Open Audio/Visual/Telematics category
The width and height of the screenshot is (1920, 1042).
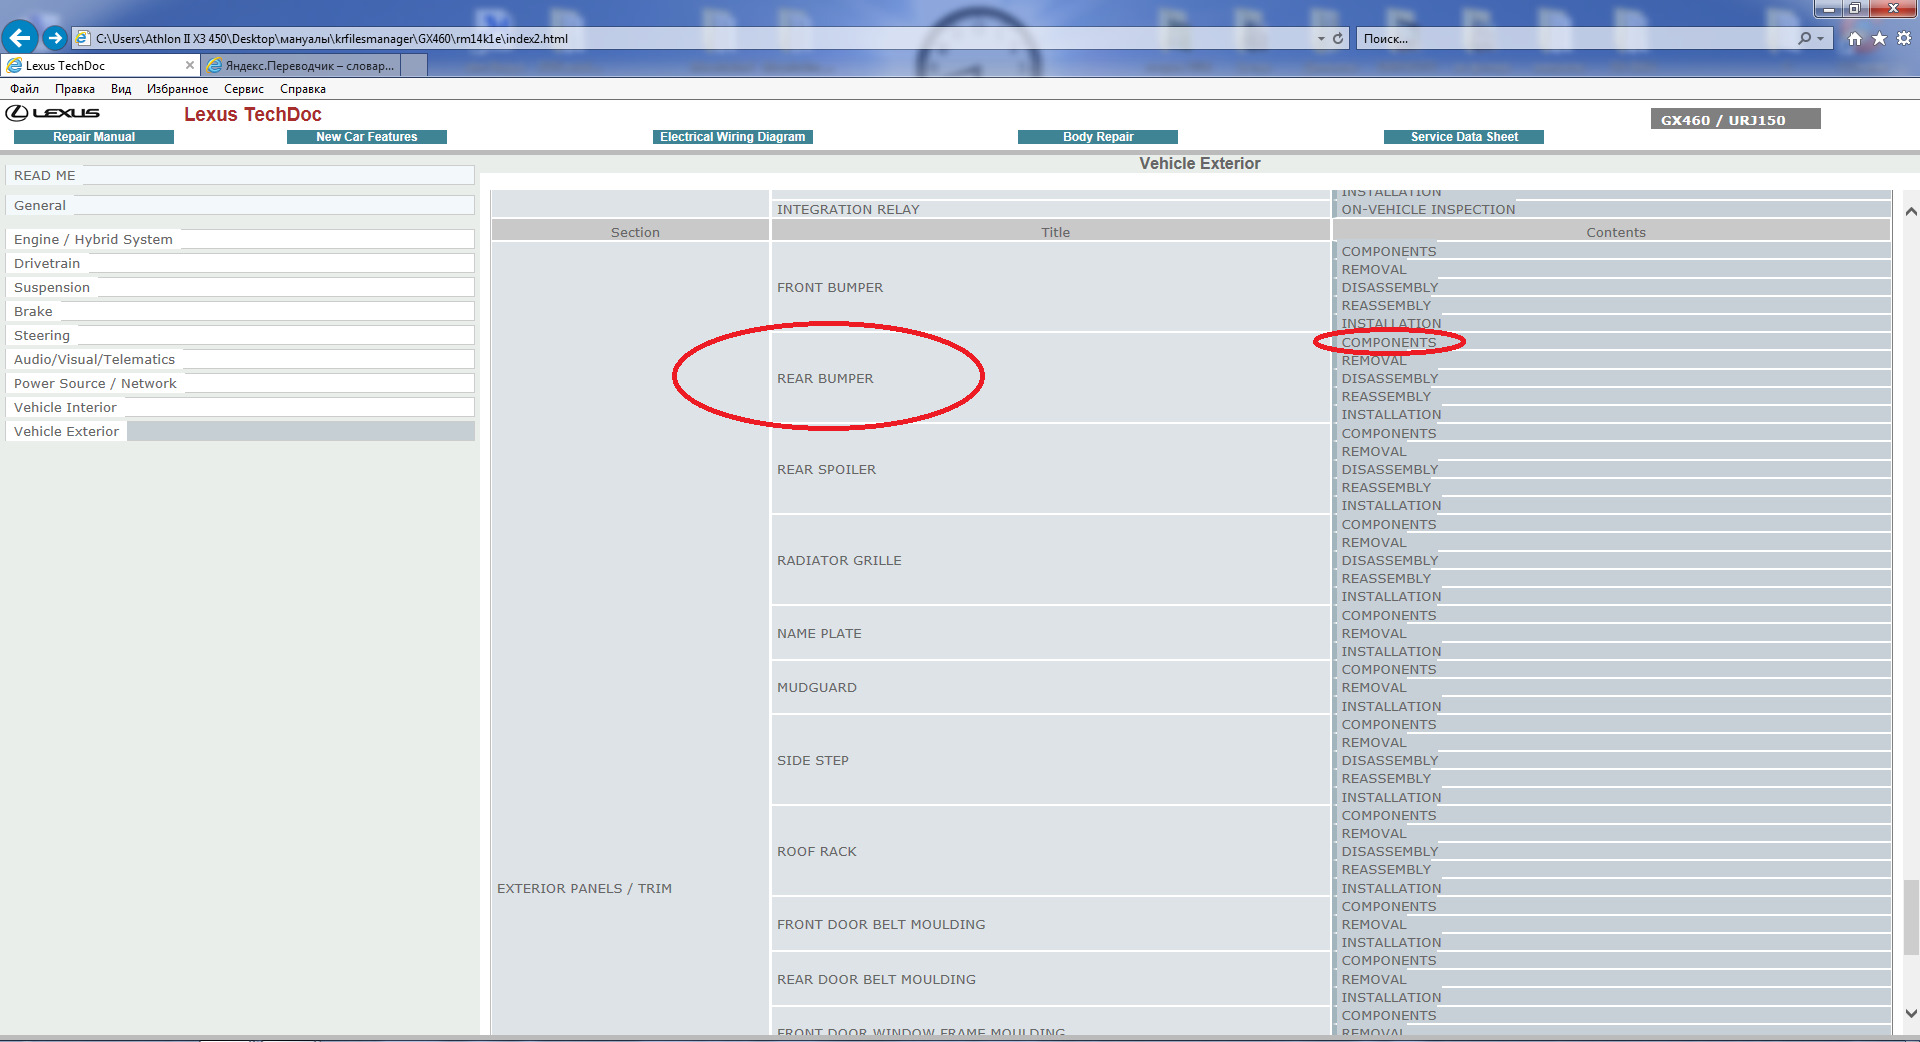point(240,359)
